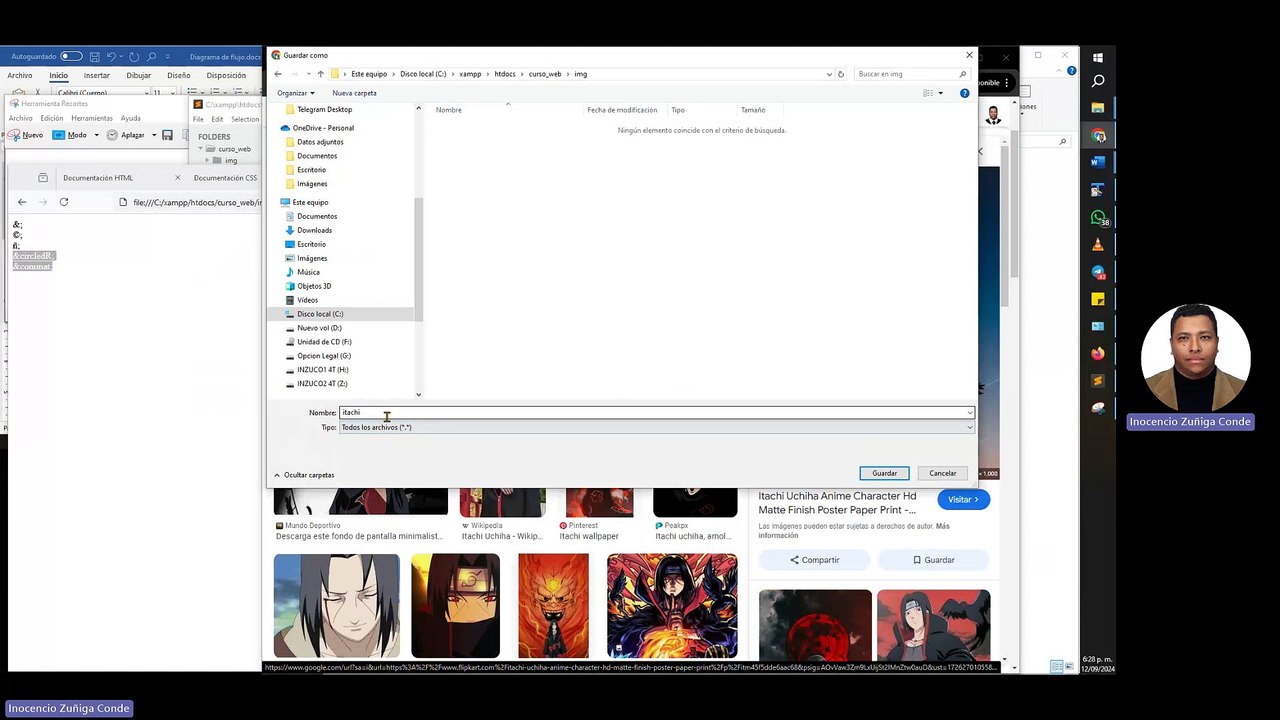
Task: Open the view options dropdown arrow
Action: click(x=940, y=93)
